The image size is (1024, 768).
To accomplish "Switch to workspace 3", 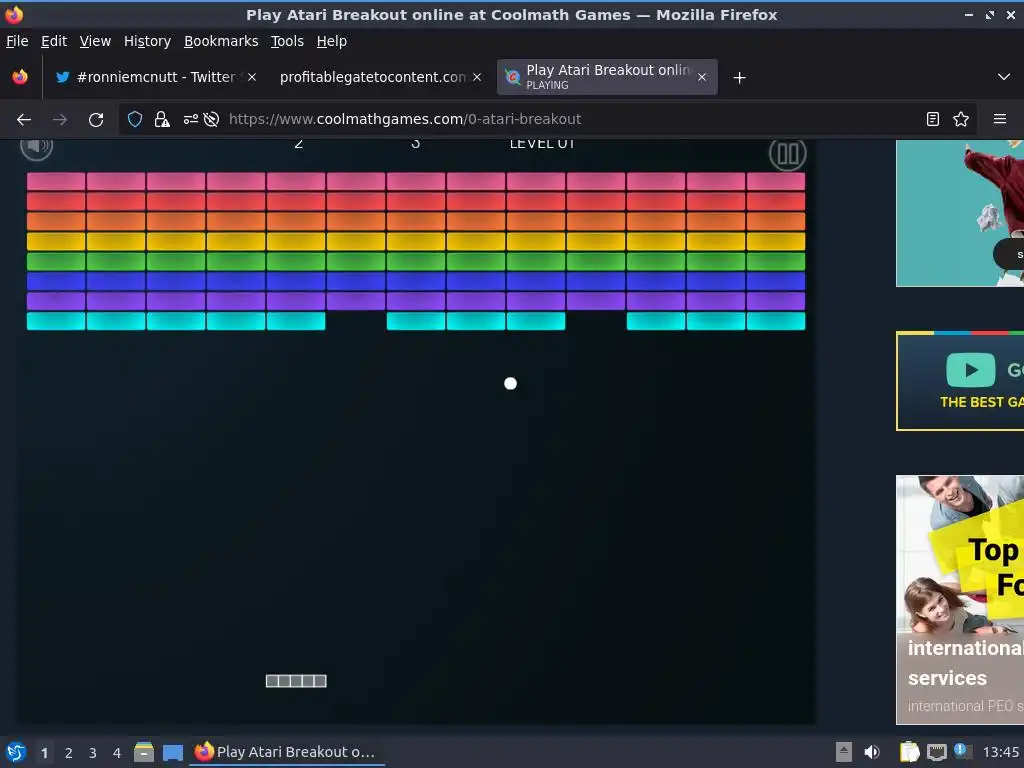I will 93,753.
